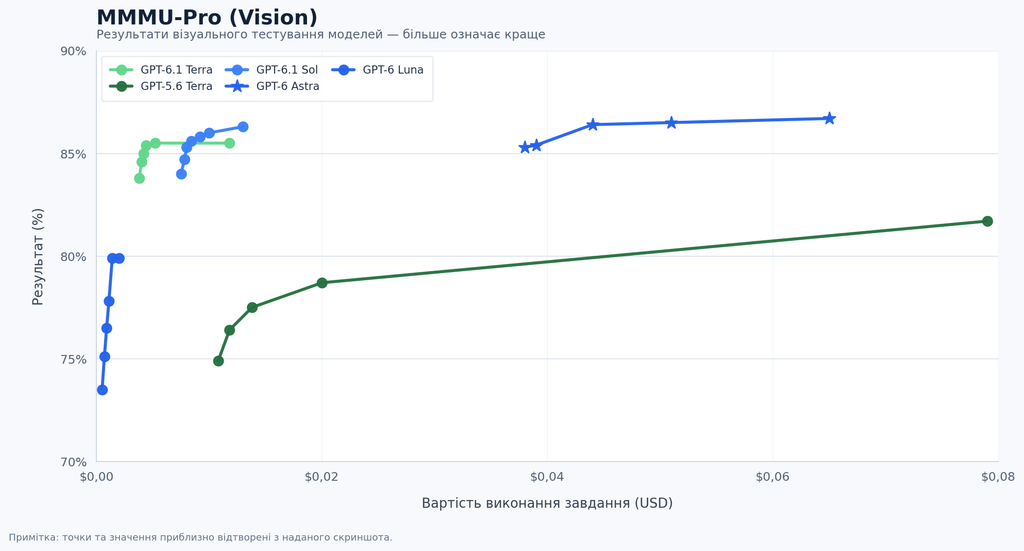Click the 90% y-axis label

73,52
